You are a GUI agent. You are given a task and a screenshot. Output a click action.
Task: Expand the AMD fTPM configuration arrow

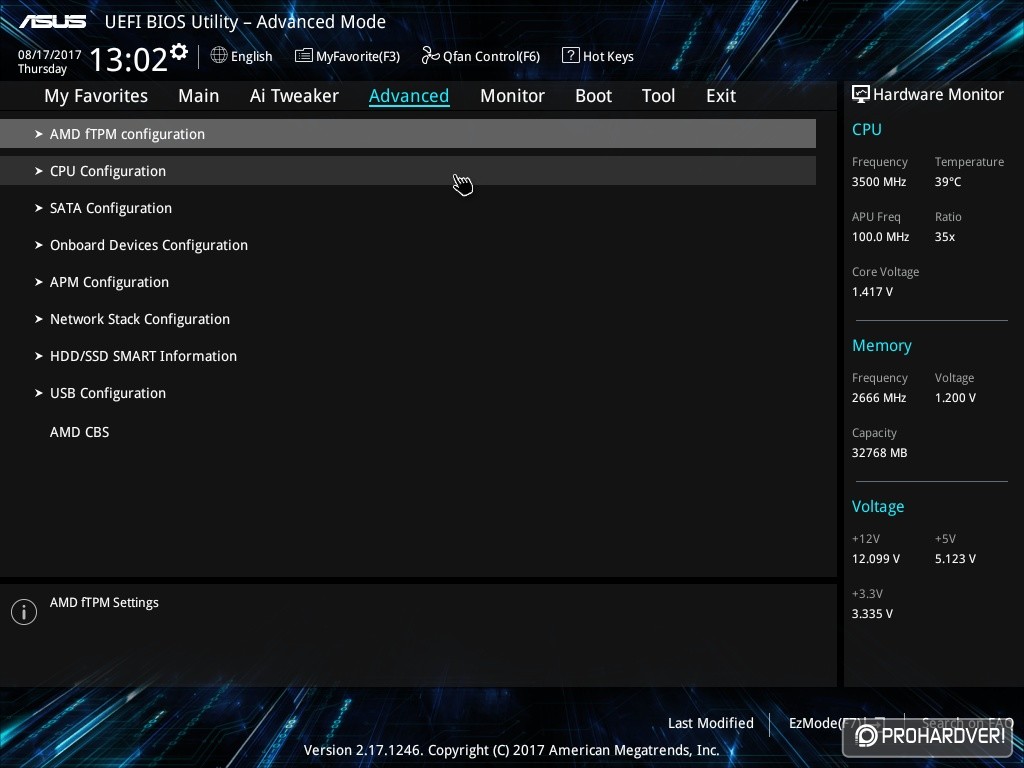(x=39, y=134)
